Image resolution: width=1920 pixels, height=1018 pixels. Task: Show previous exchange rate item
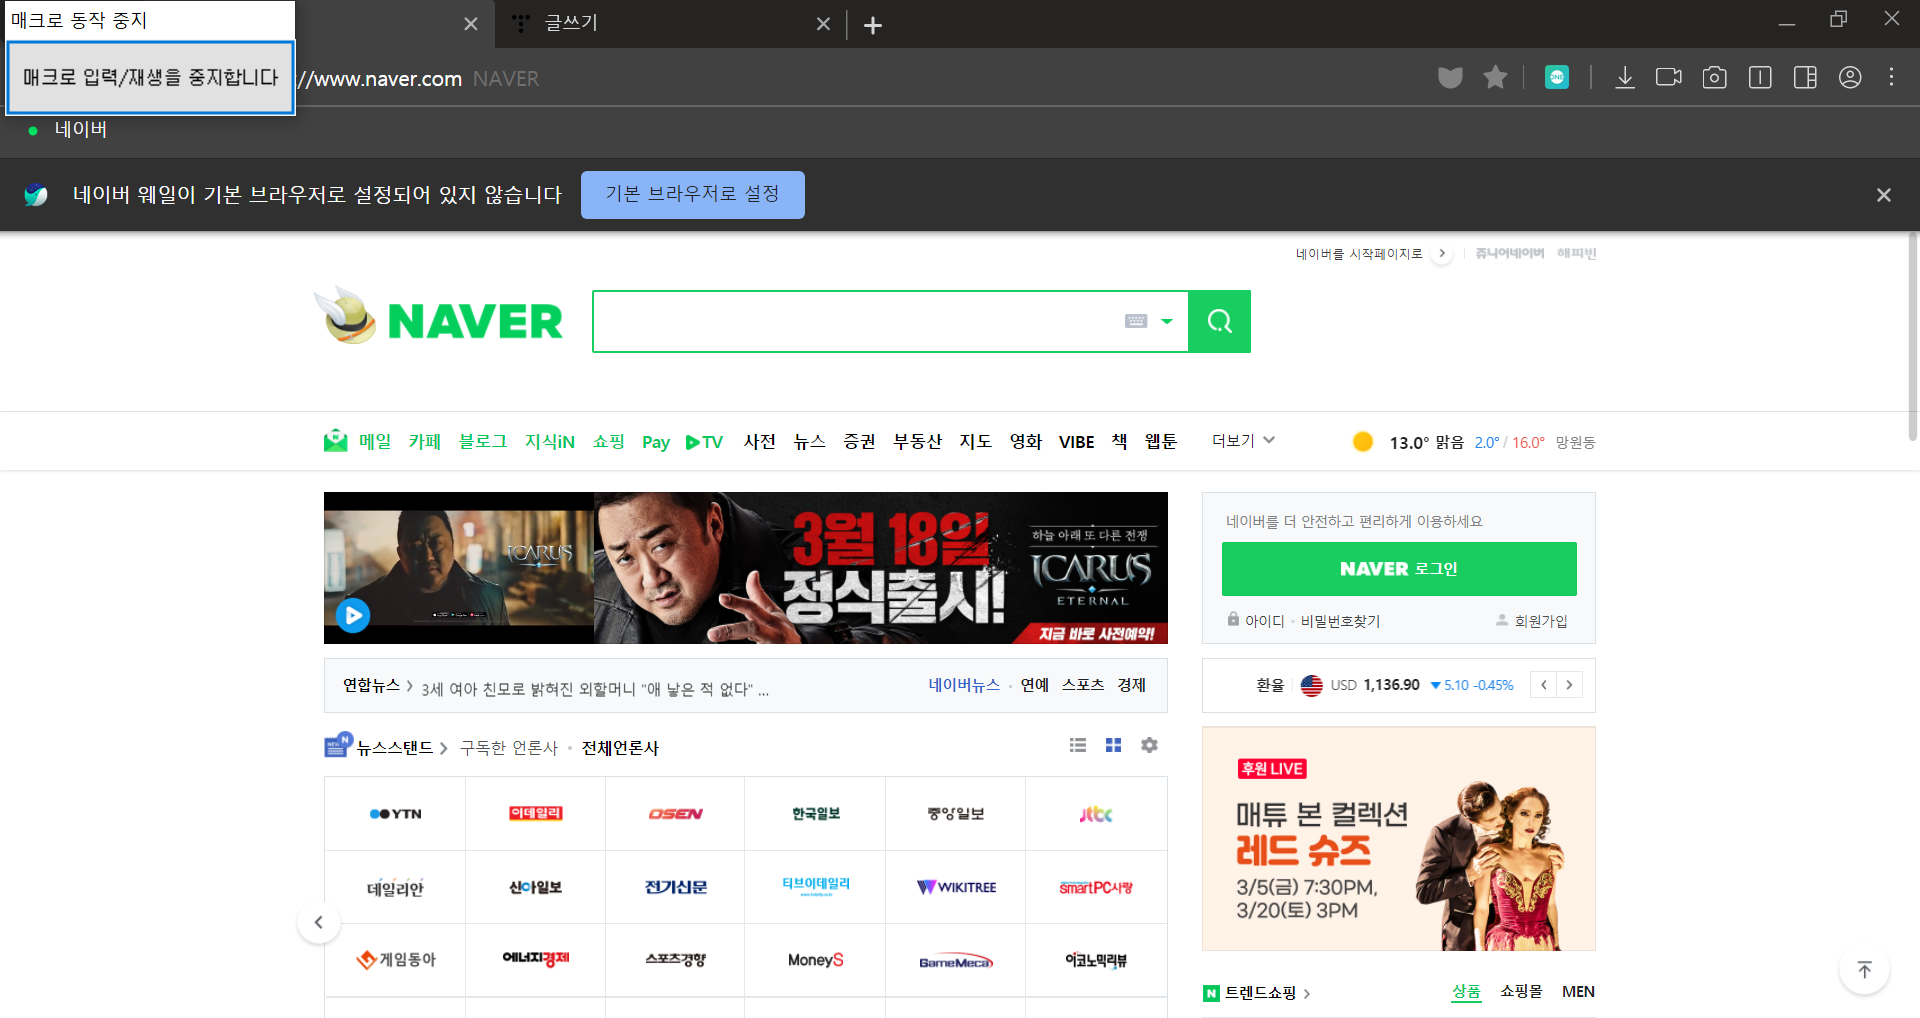[x=1543, y=685]
